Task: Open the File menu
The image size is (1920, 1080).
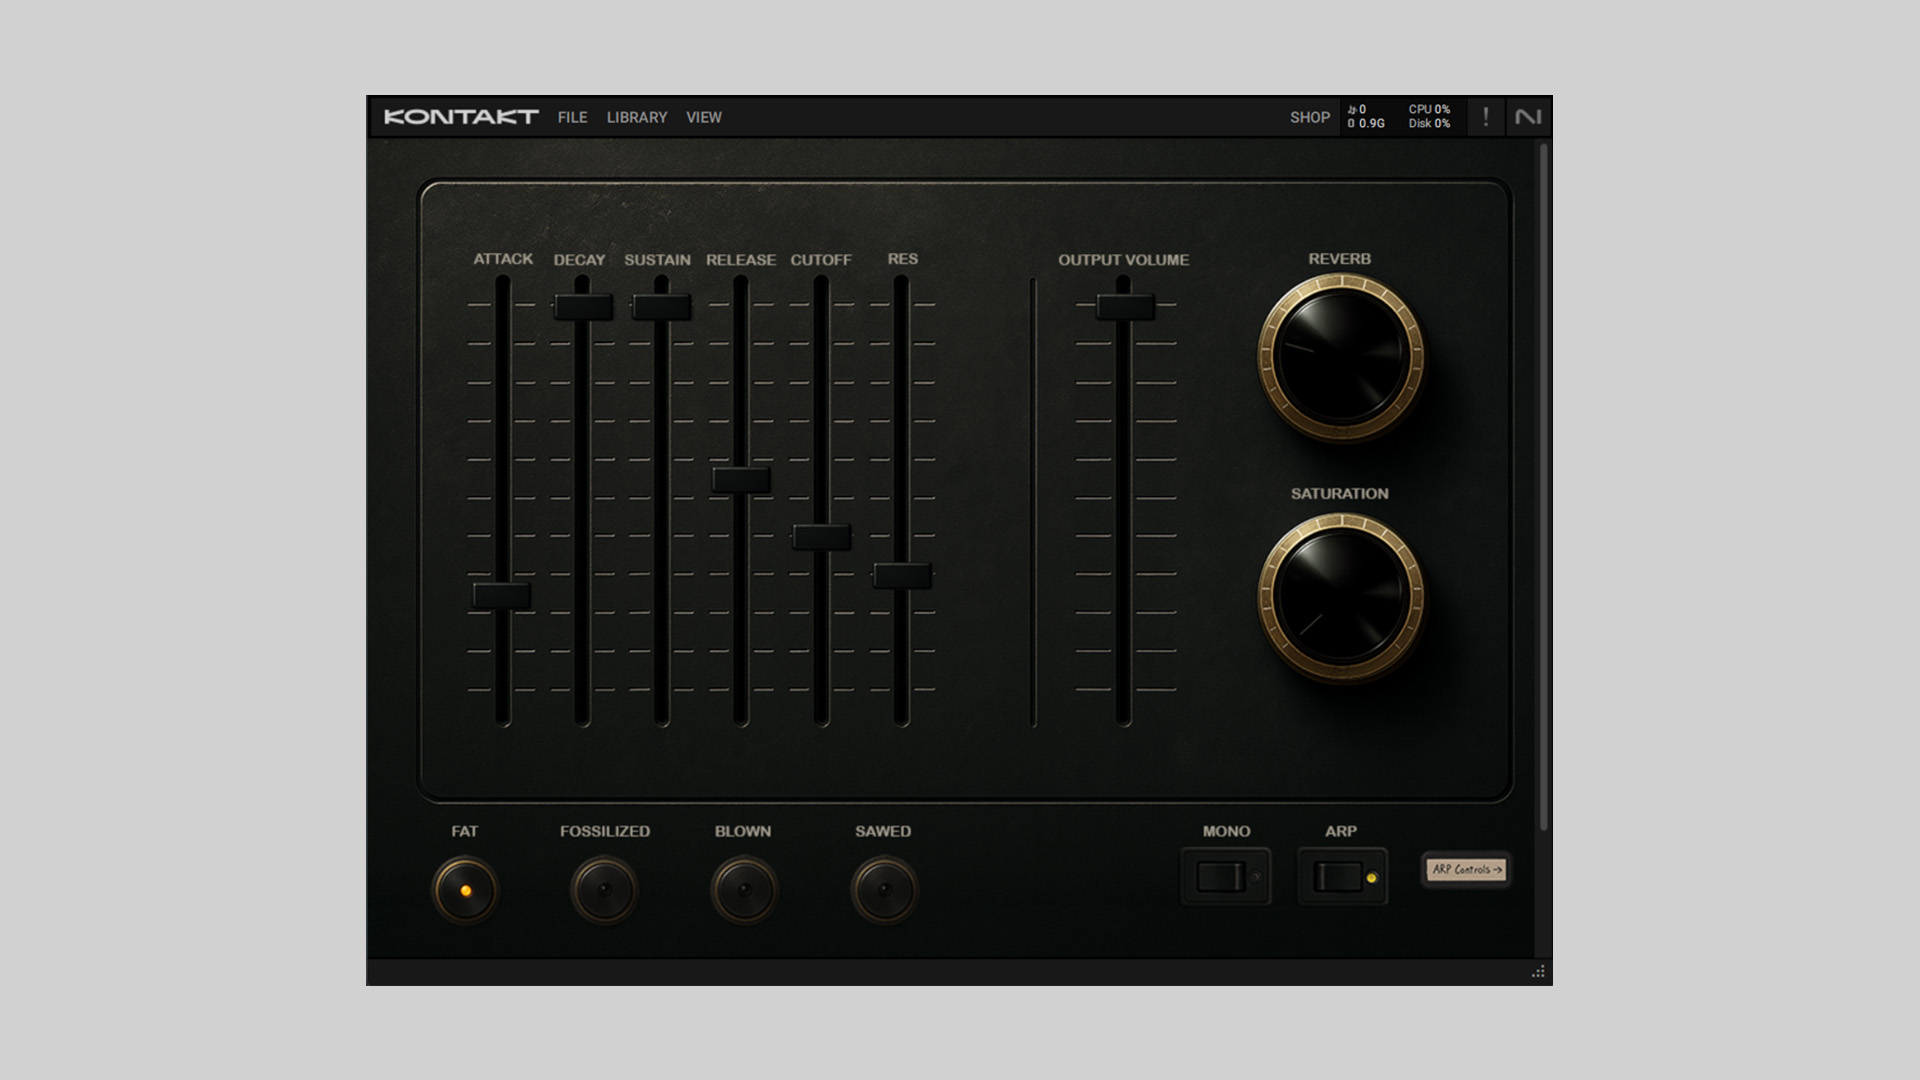Action: tap(572, 117)
